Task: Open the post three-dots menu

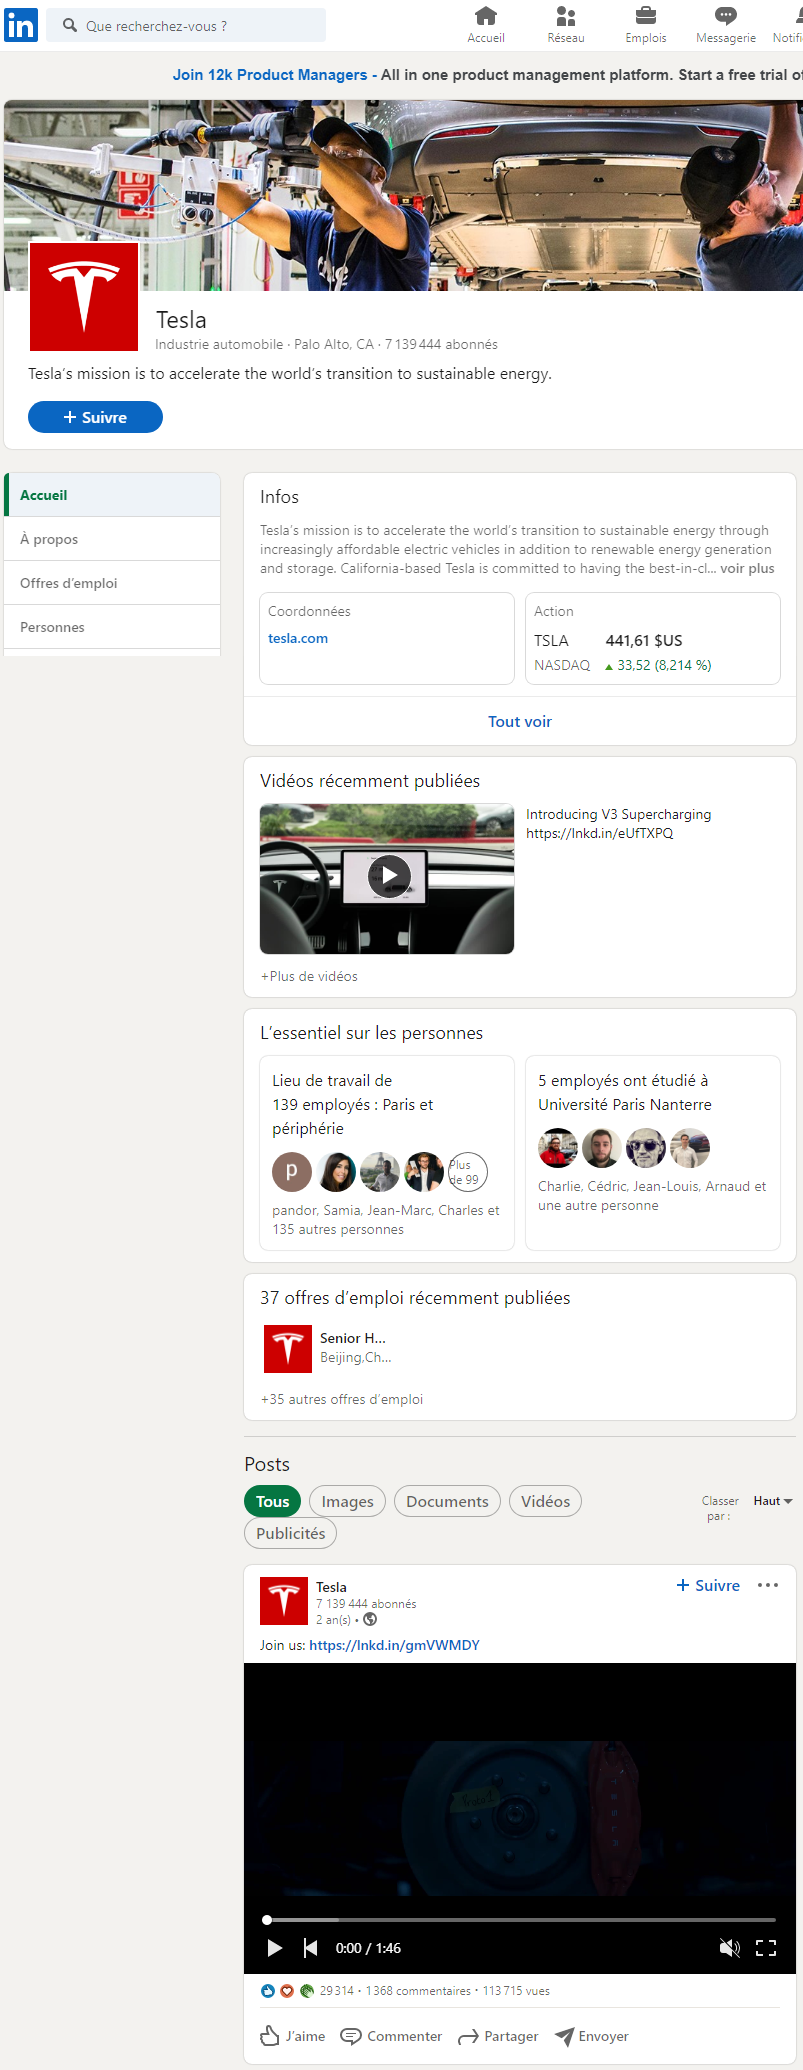Action: (x=768, y=1585)
